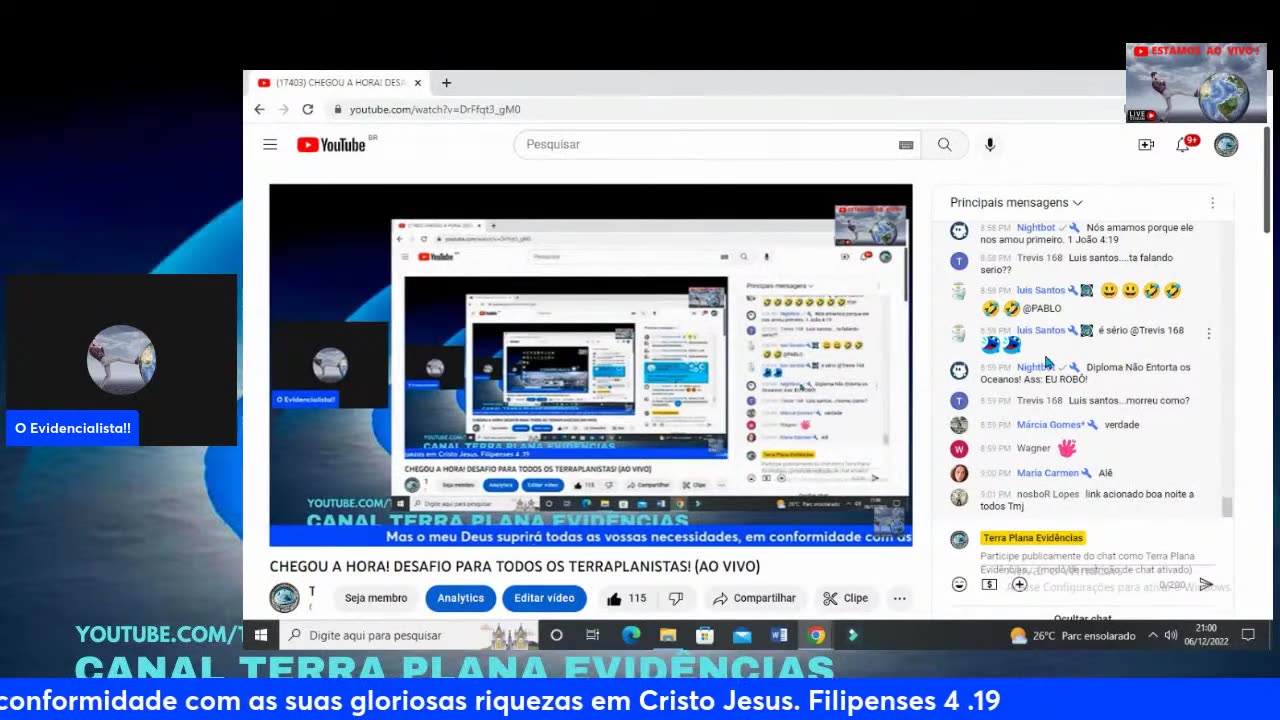
Task: Click the live video player
Action: click(x=590, y=365)
